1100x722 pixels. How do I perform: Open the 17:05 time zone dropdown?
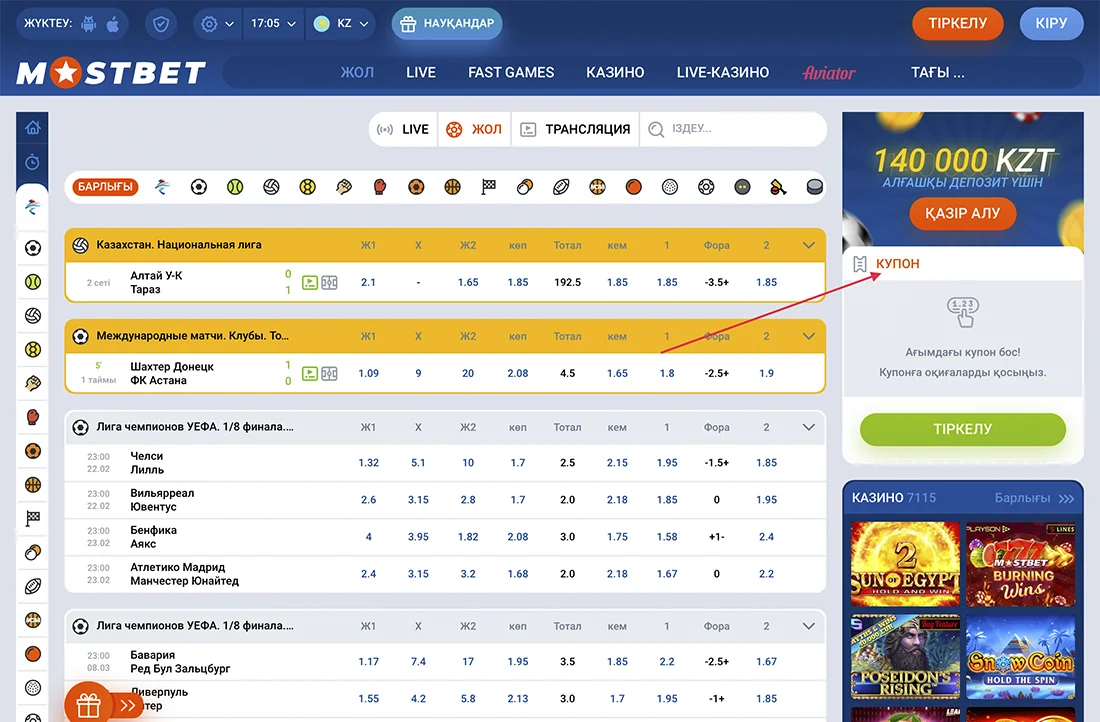[x=274, y=24]
